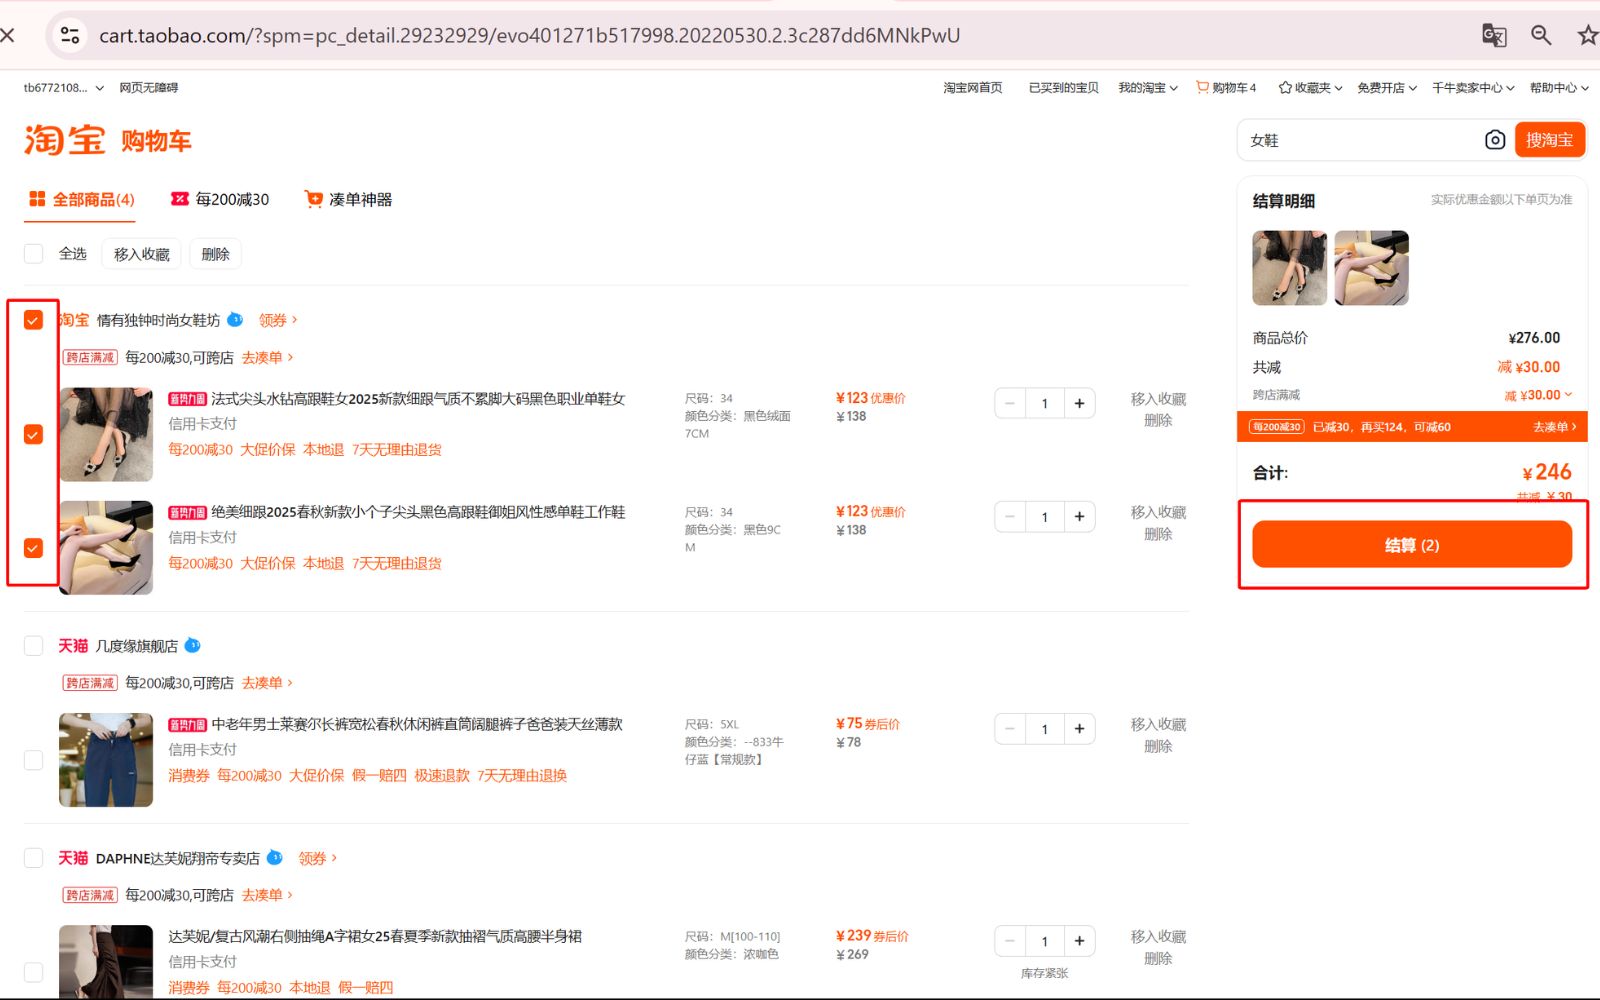Open browser zoom magnifier icon in address bar

click(x=1541, y=35)
